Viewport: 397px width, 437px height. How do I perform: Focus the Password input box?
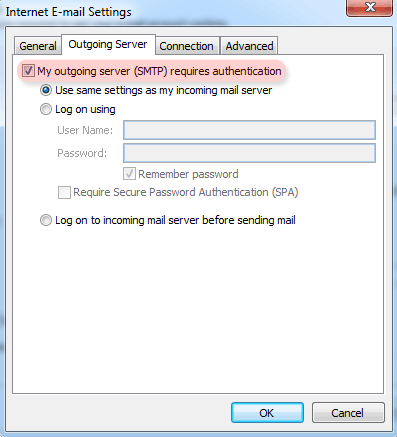(x=249, y=153)
